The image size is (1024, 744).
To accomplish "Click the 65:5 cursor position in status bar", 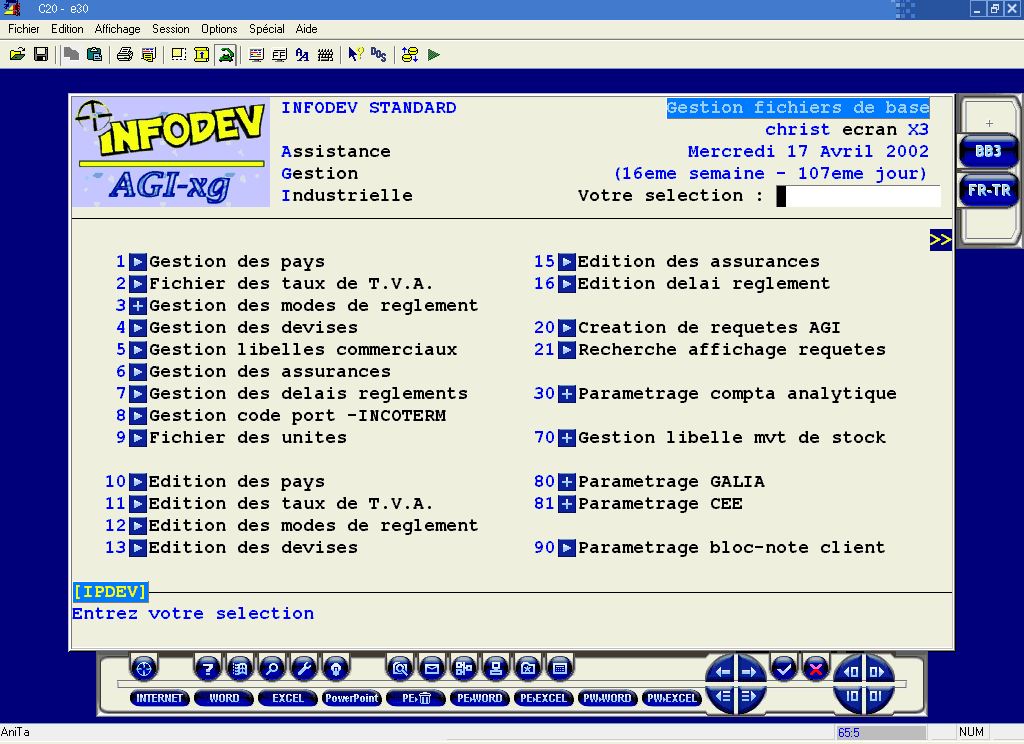I will tap(880, 733).
